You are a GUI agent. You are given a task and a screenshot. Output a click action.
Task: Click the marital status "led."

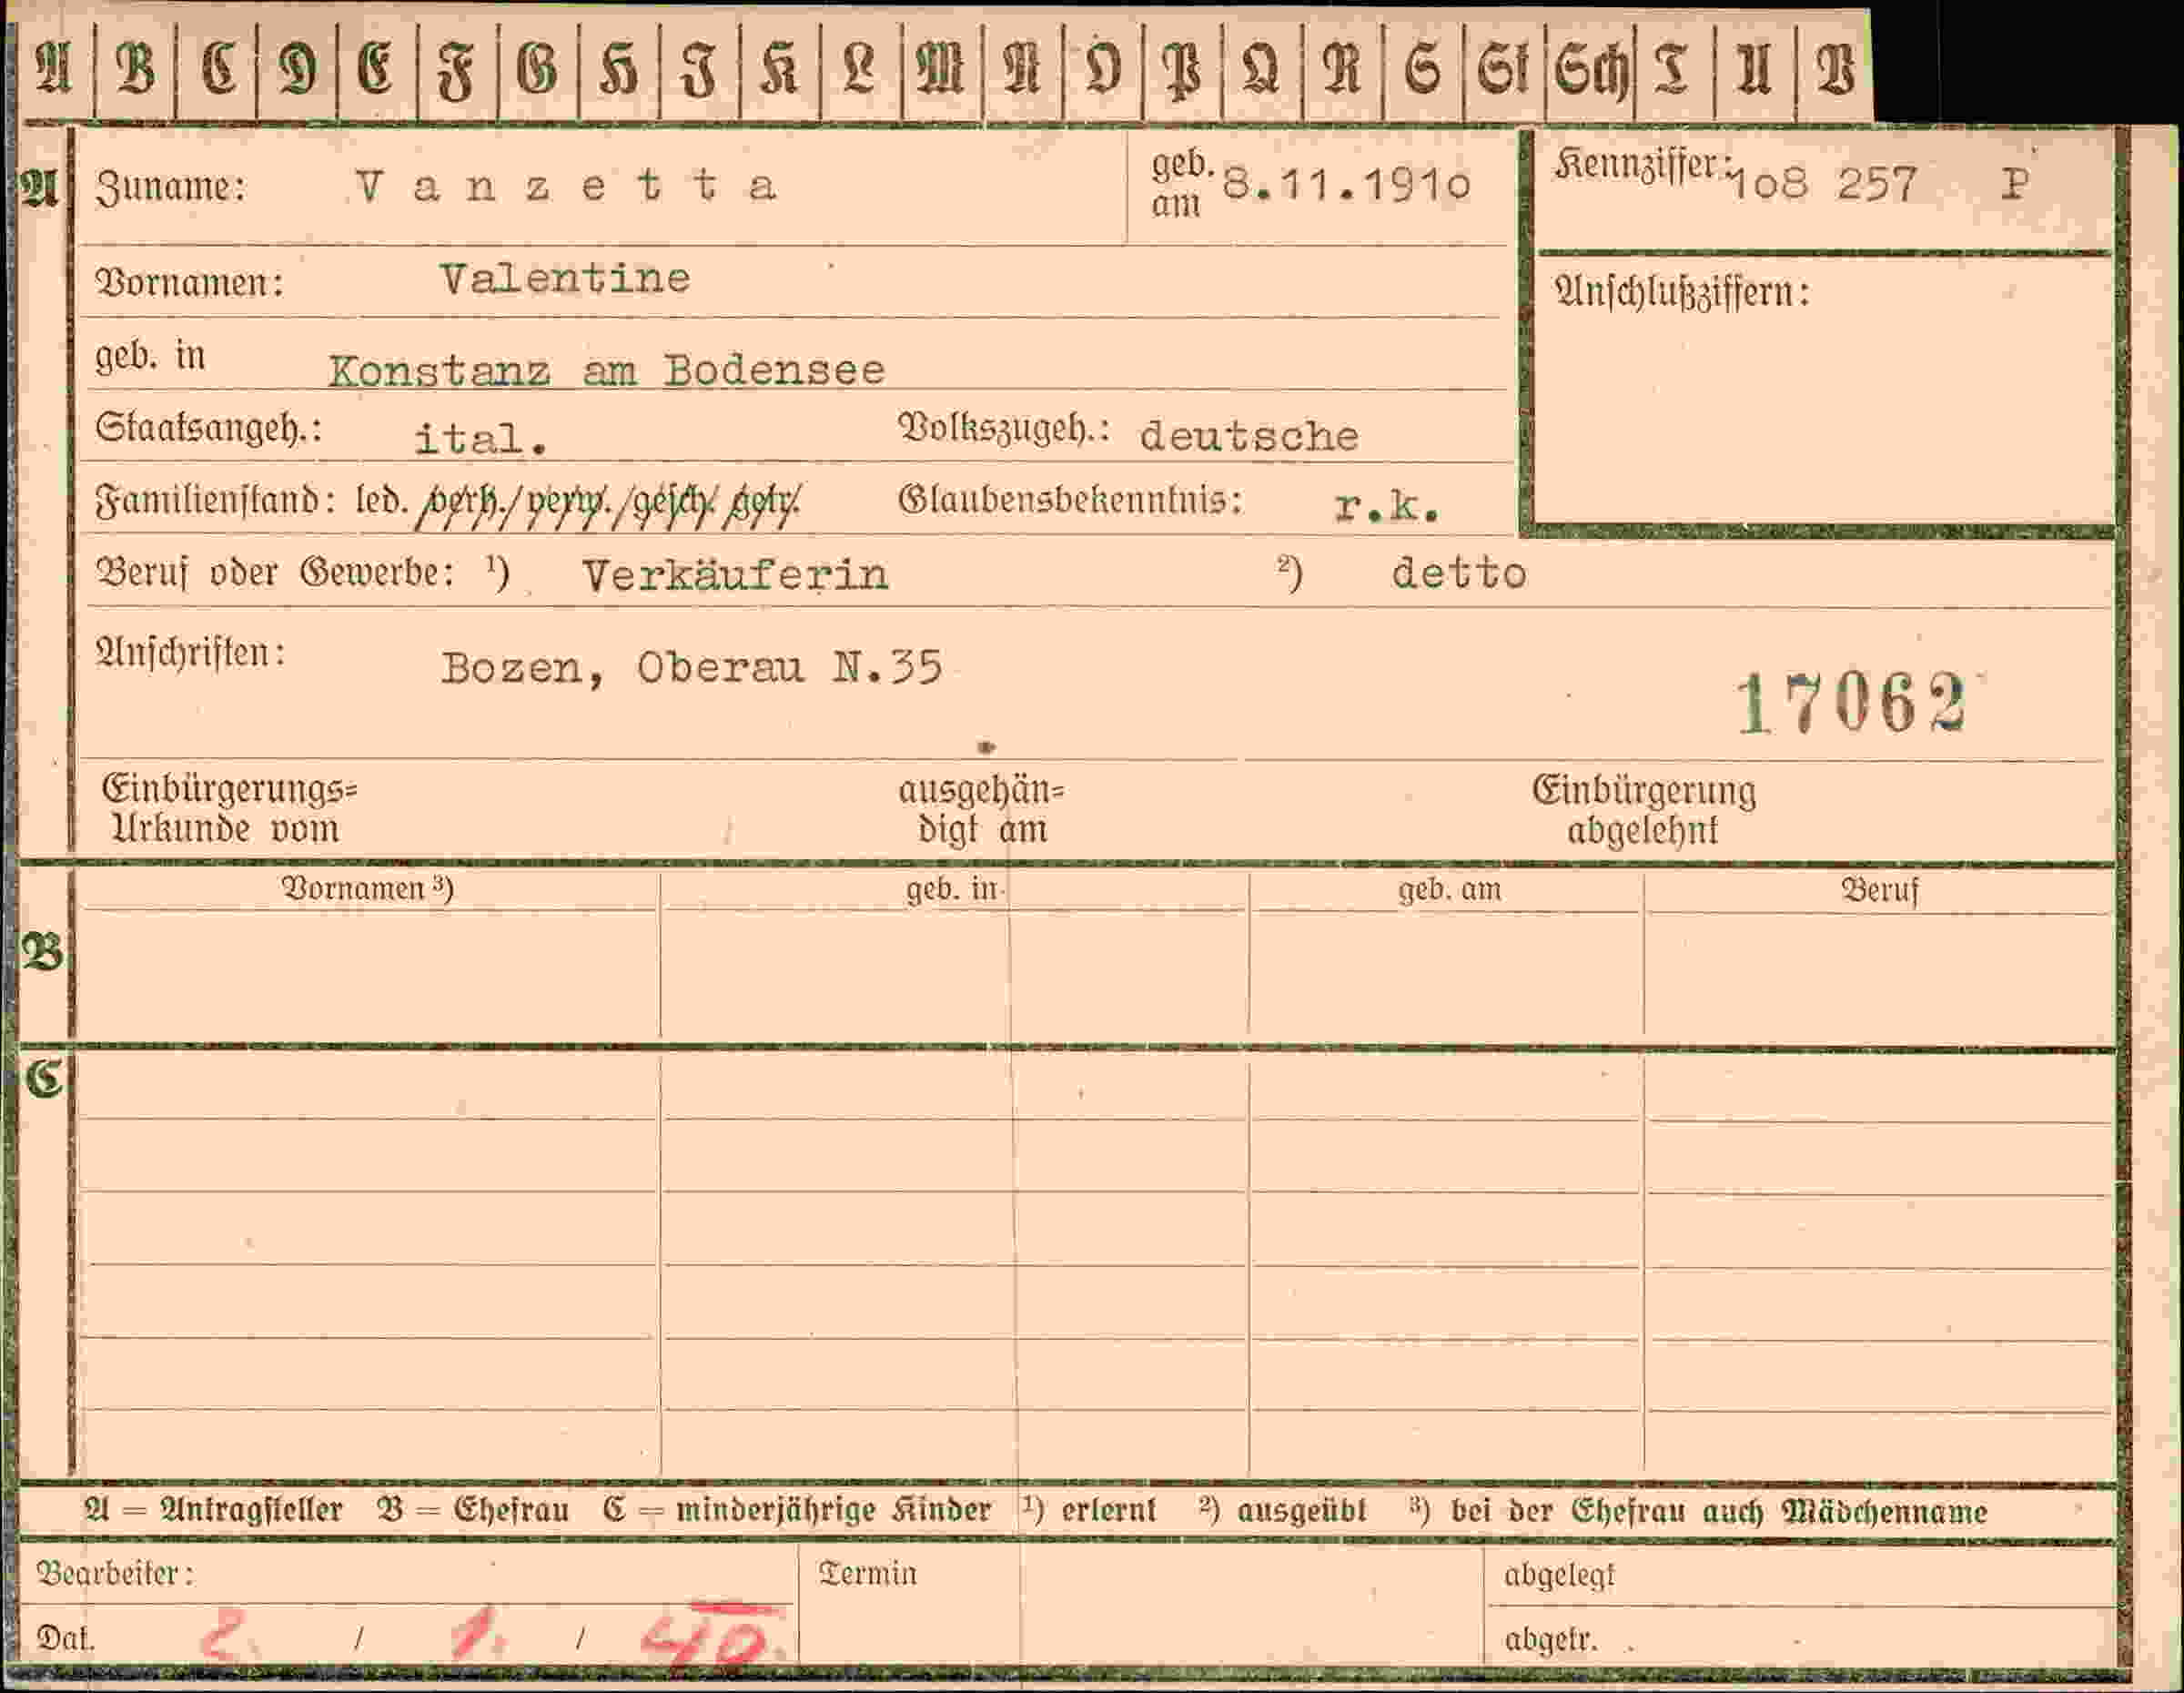[x=381, y=500]
